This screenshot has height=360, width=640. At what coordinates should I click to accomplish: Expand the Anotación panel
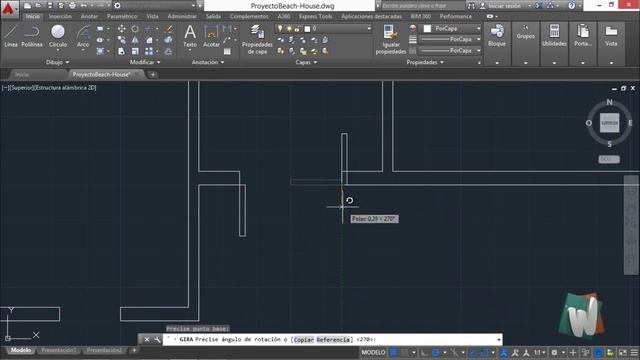coord(208,62)
